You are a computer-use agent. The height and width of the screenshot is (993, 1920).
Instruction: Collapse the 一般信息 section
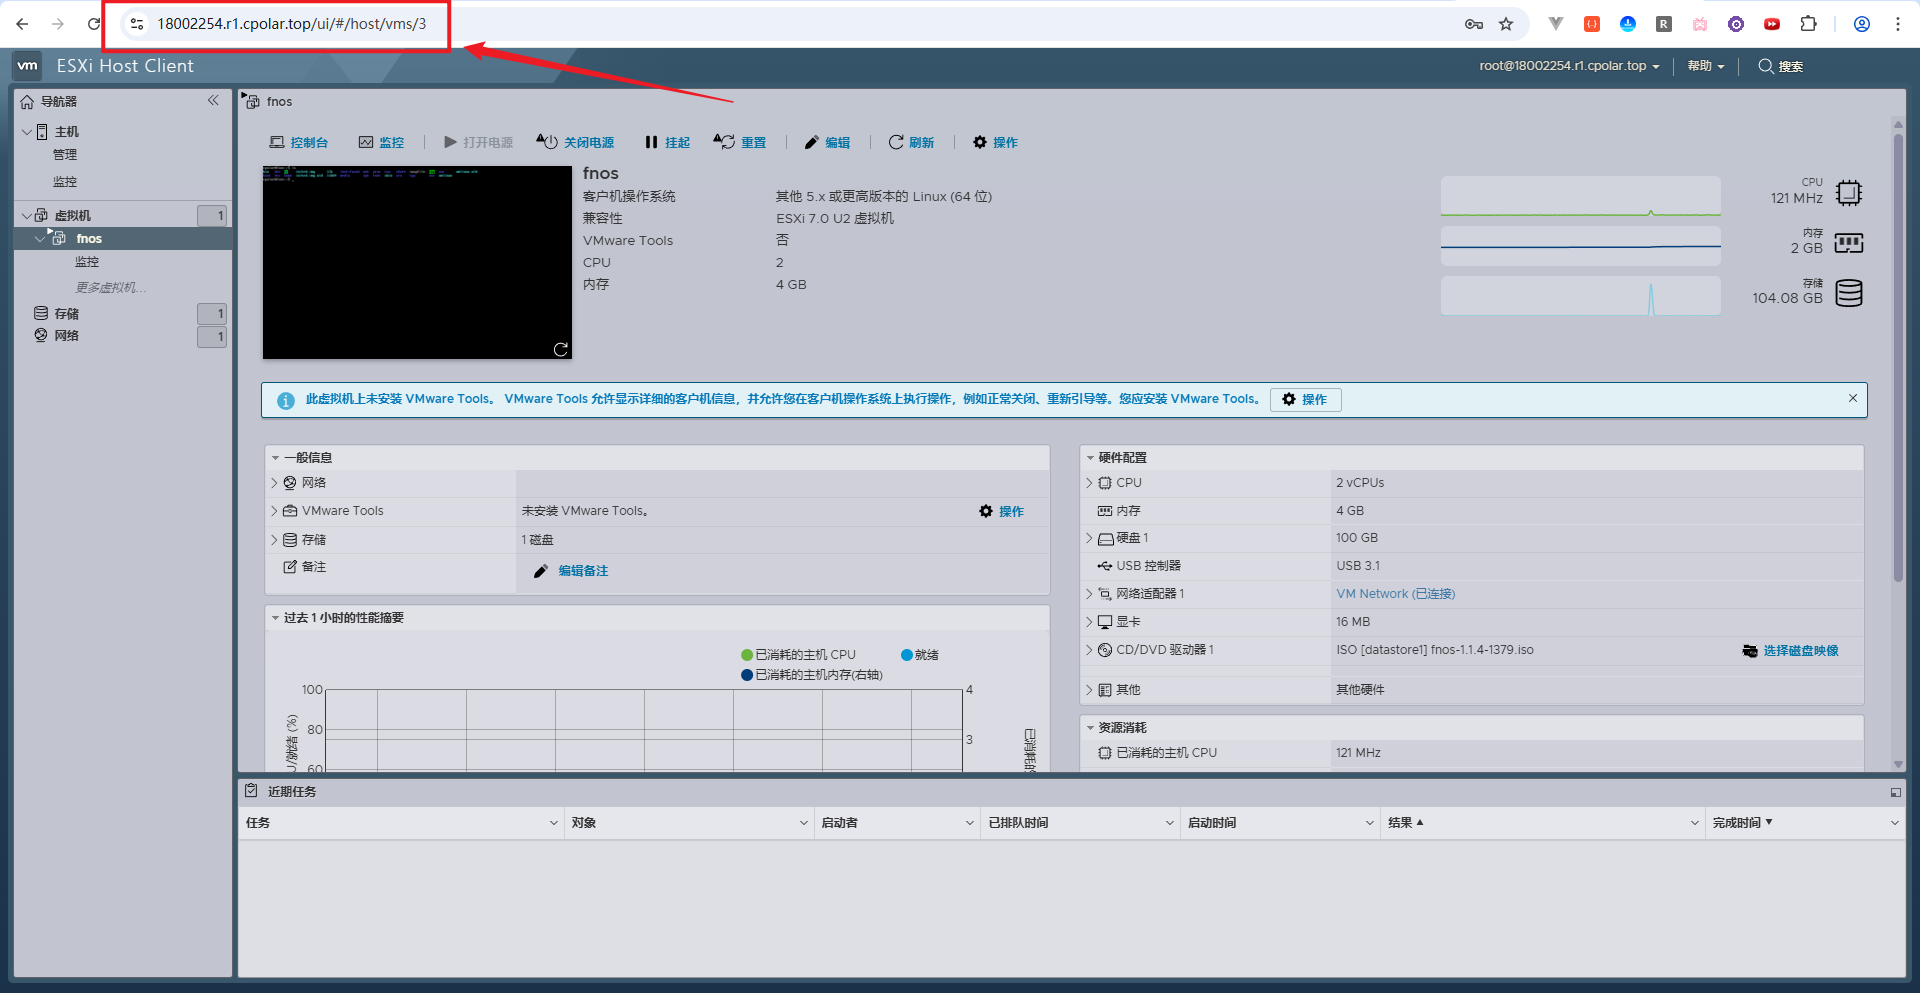click(276, 458)
